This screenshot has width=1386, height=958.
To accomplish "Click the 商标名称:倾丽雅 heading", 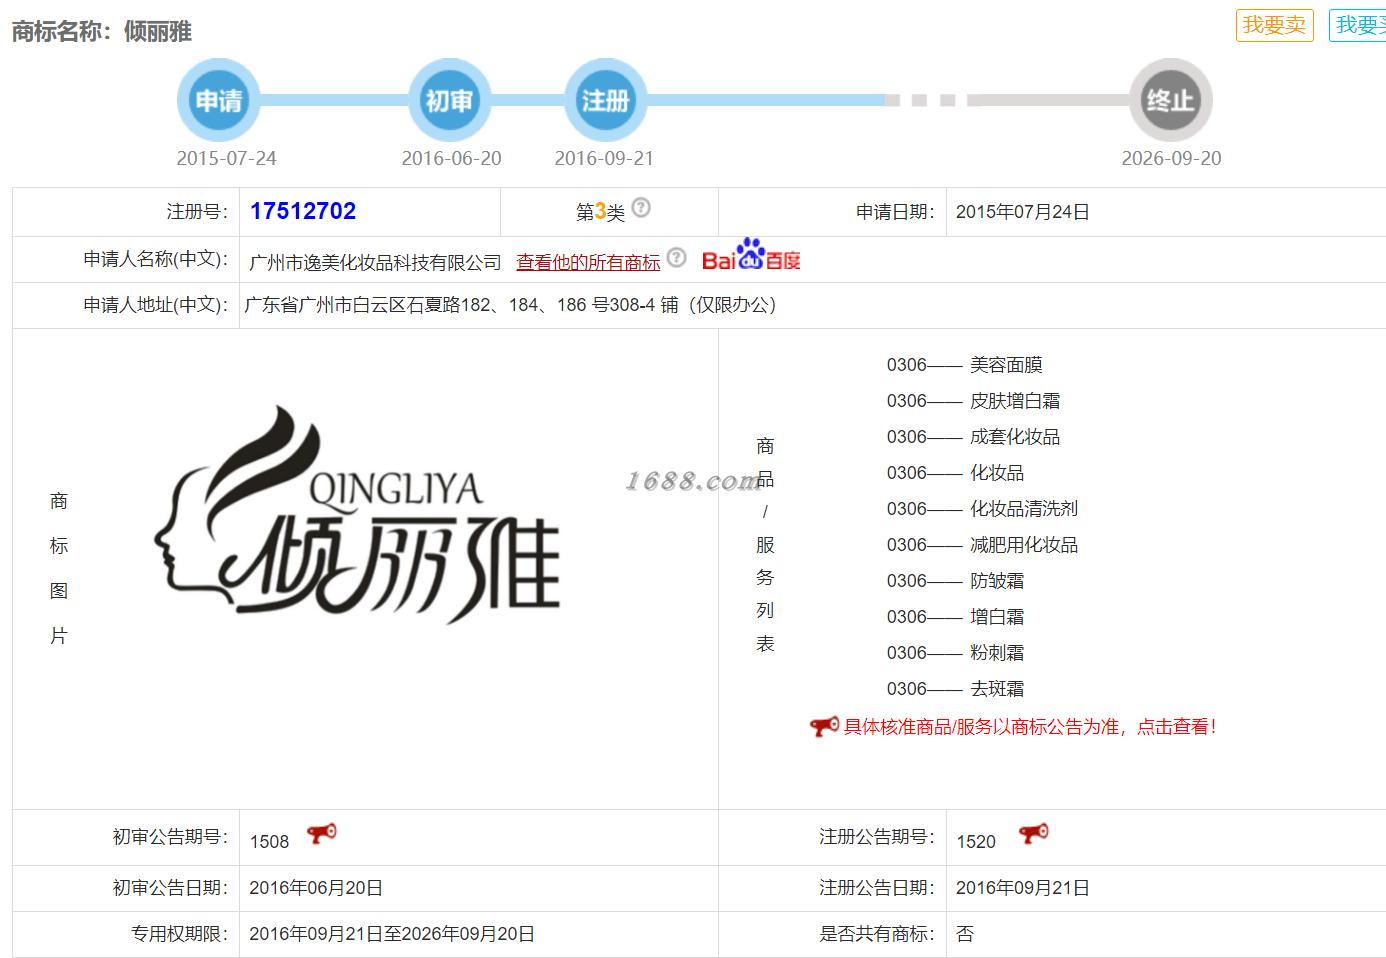I will [102, 31].
